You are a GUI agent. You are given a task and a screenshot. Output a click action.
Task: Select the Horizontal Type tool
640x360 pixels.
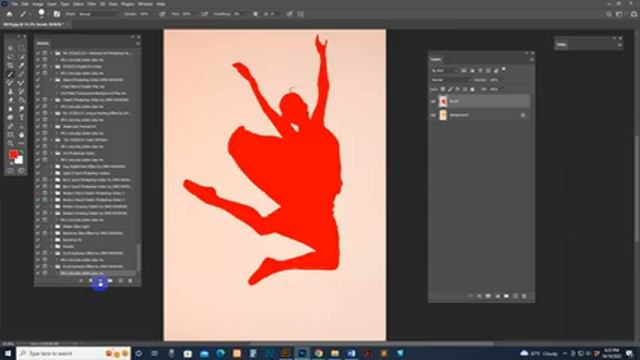[x=21, y=118]
